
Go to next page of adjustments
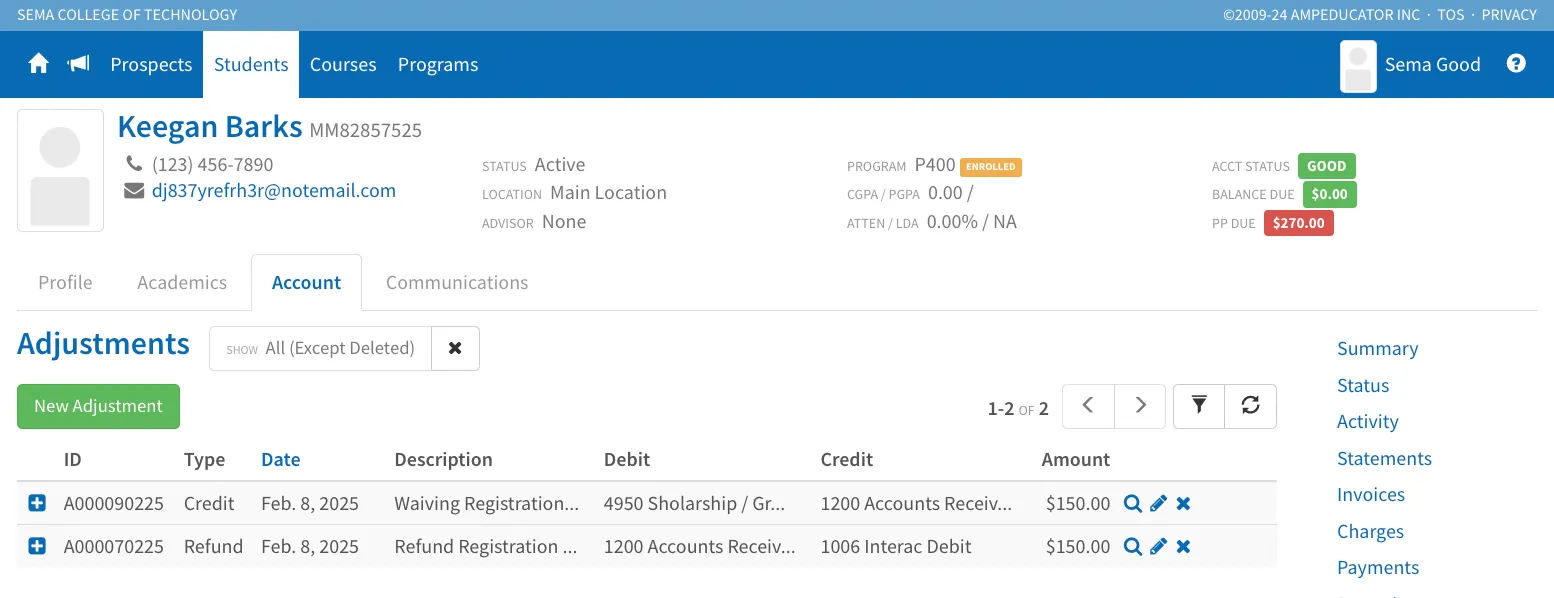coord(1140,406)
